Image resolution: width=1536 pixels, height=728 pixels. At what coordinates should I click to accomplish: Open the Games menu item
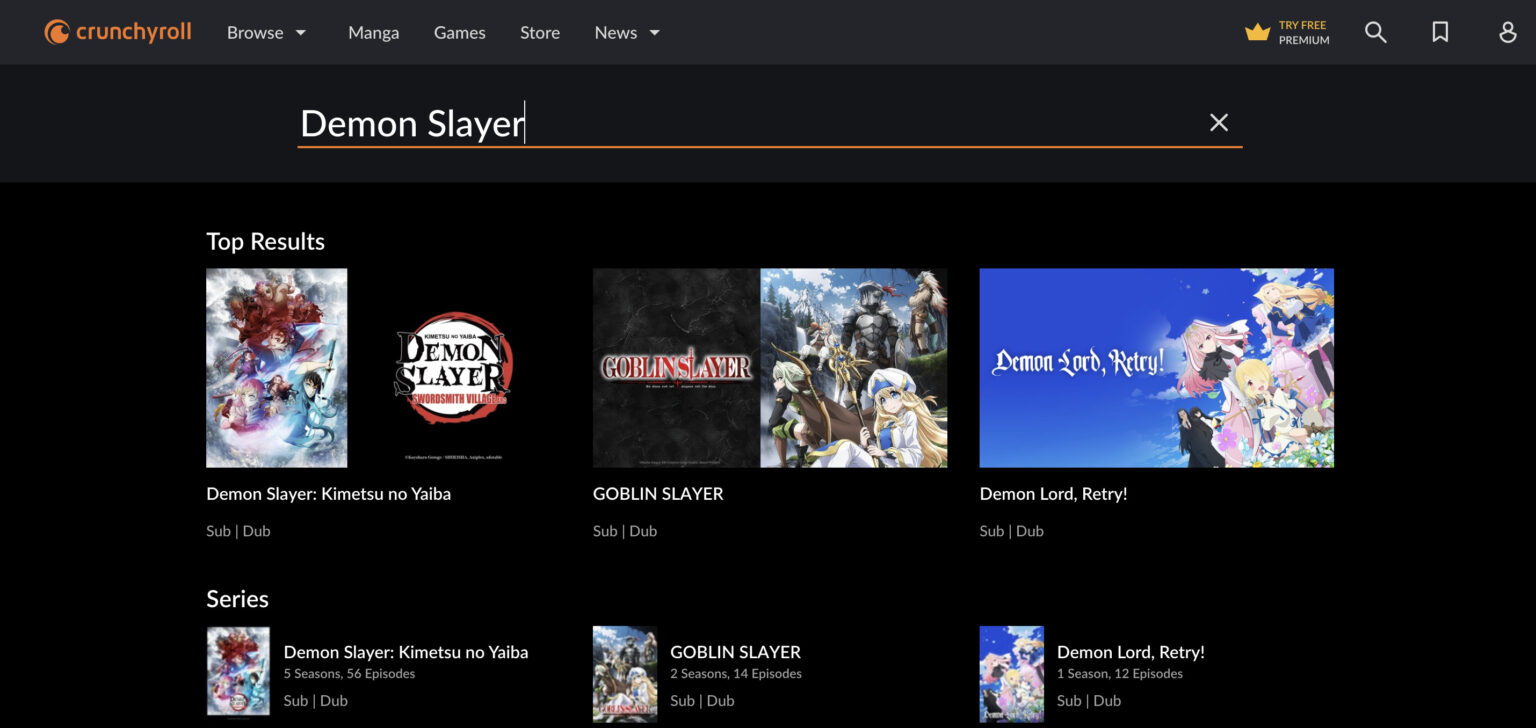click(459, 32)
